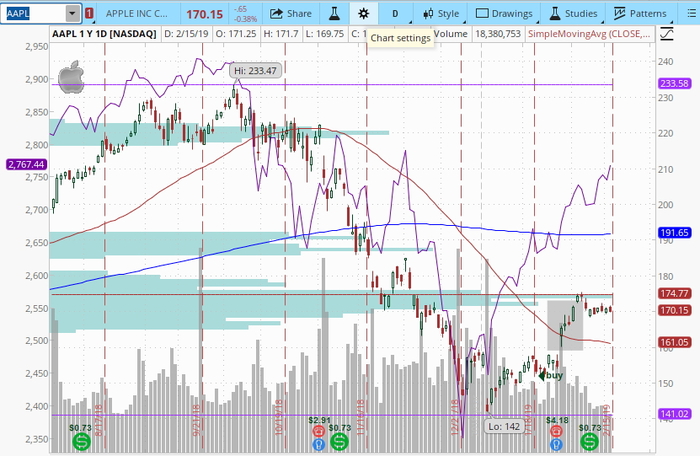Click the 9/21/18 expiration date marker
700x456 pixels.
tap(196, 420)
